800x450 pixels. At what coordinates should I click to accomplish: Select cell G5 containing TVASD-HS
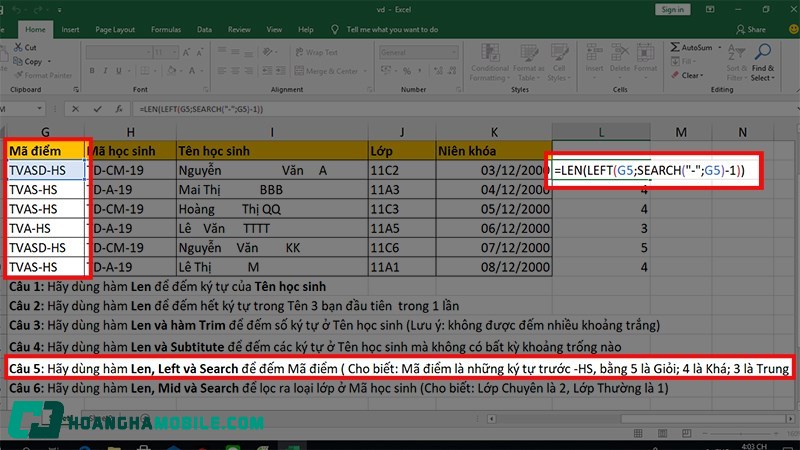pos(46,171)
